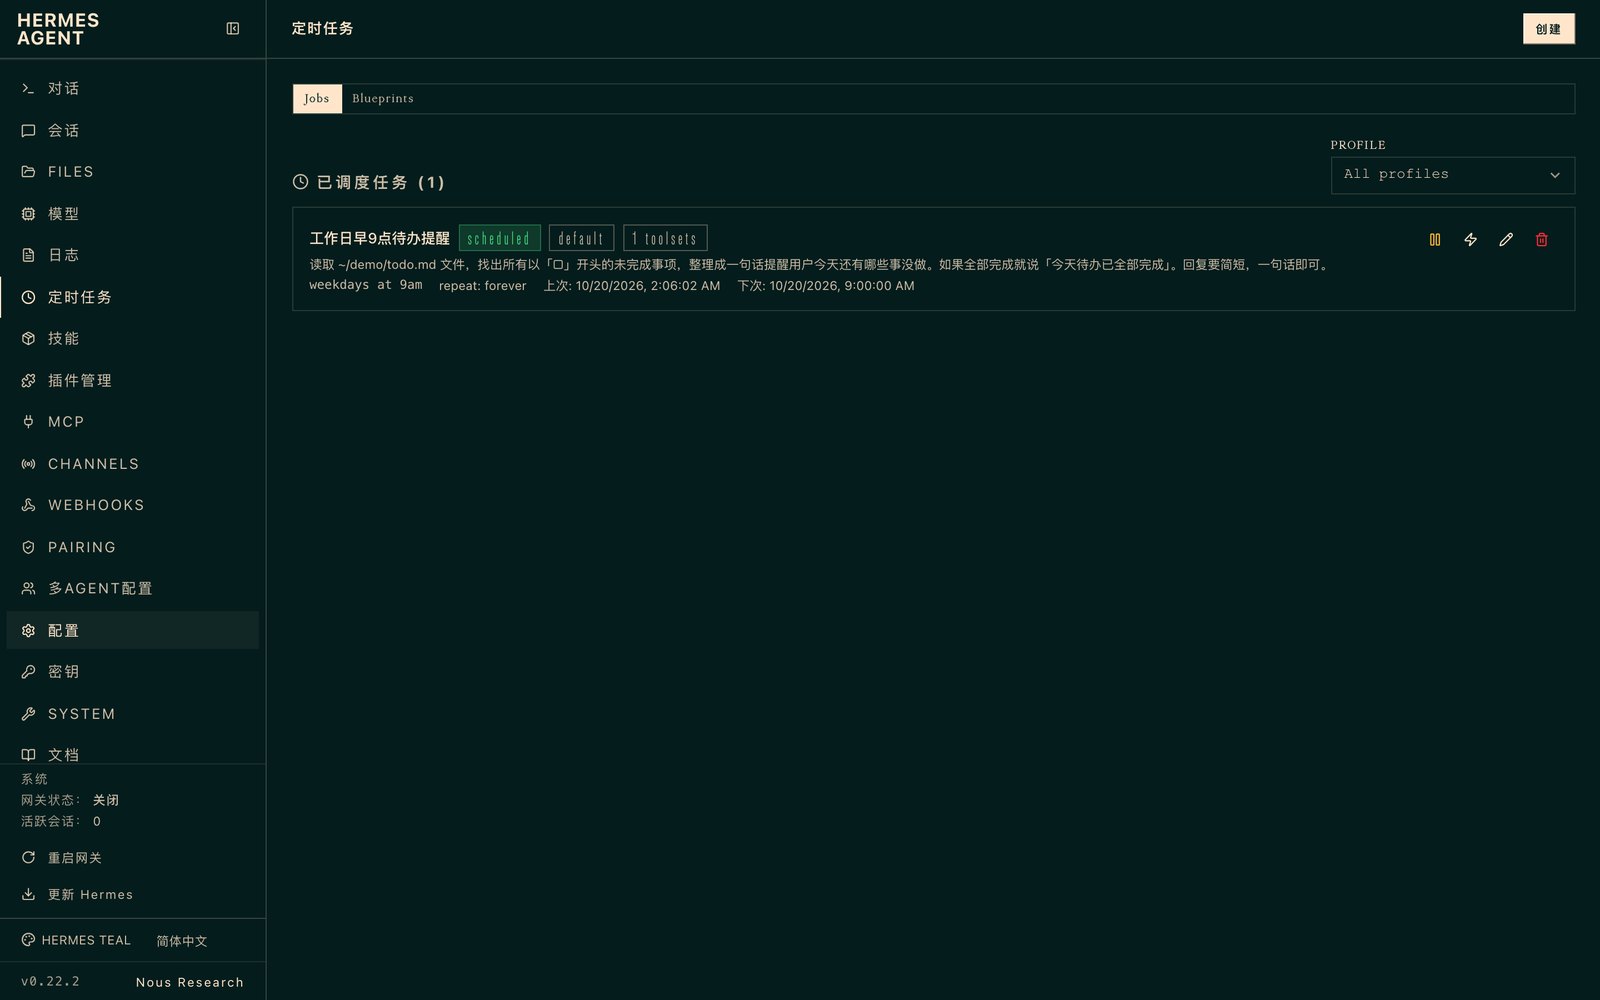Pause the scheduled weekday reminder job
The width and height of the screenshot is (1600, 1000).
(1435, 240)
